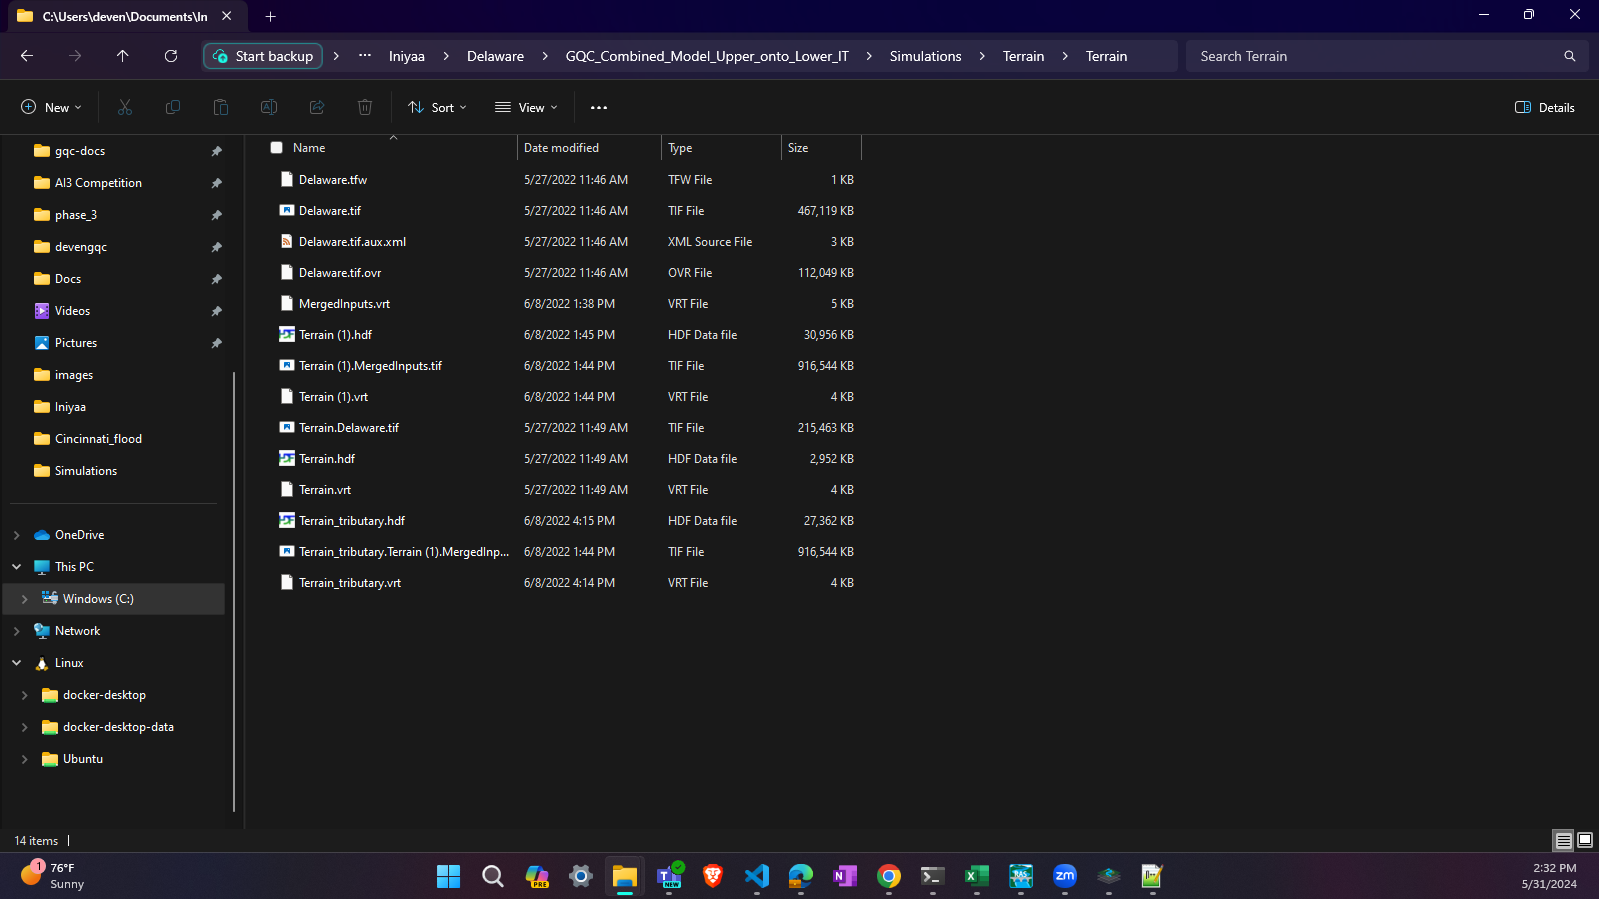Open the See more ellipsis menu

(x=599, y=107)
